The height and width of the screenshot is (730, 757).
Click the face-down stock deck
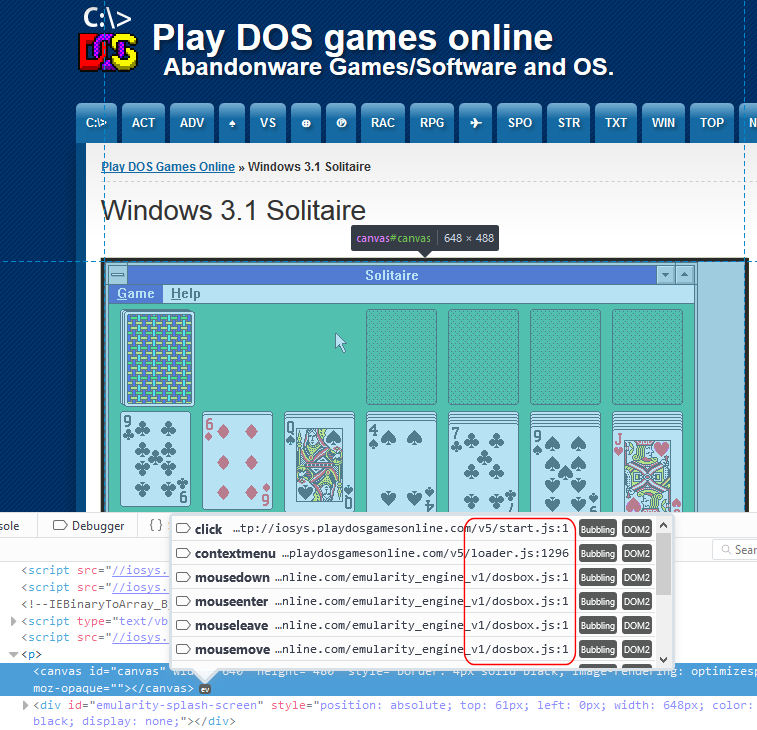(x=158, y=358)
